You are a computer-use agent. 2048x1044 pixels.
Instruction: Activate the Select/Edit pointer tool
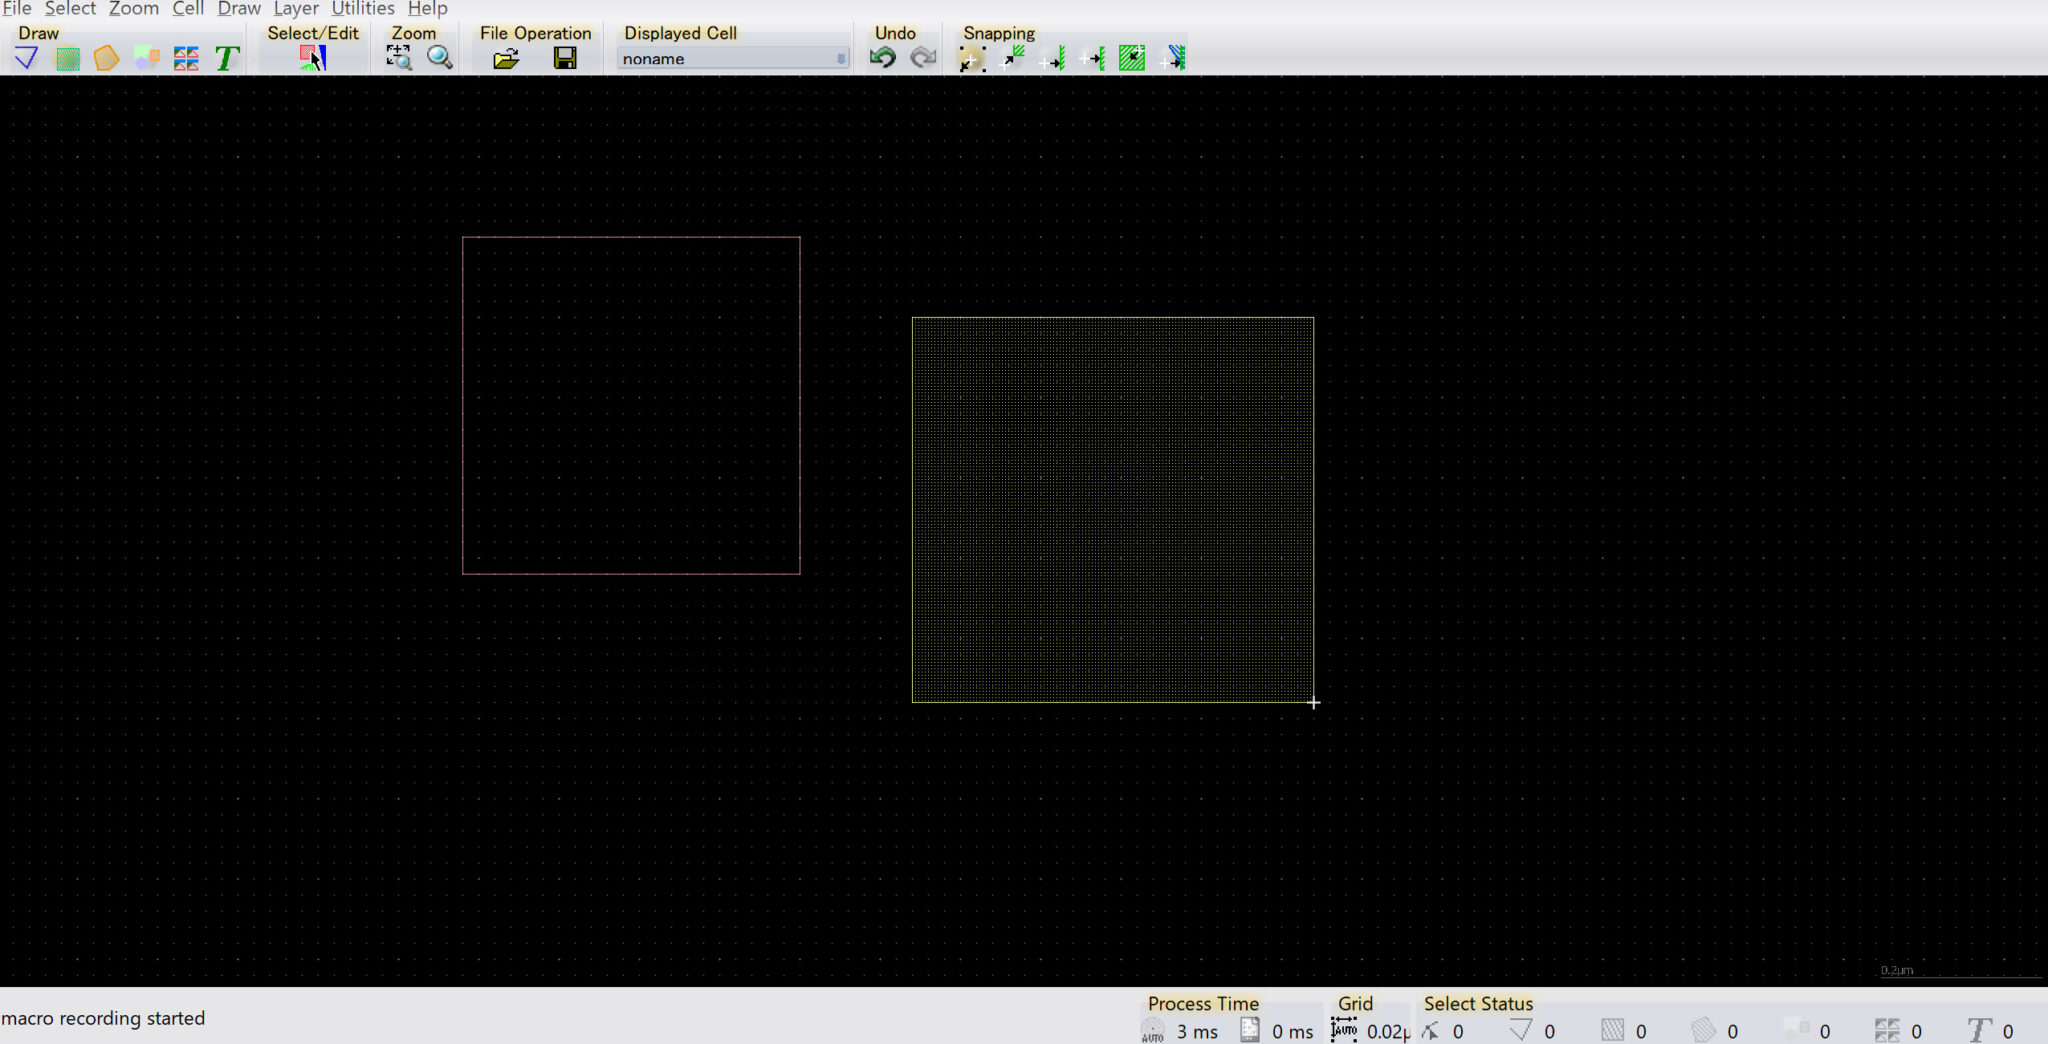pos(312,59)
